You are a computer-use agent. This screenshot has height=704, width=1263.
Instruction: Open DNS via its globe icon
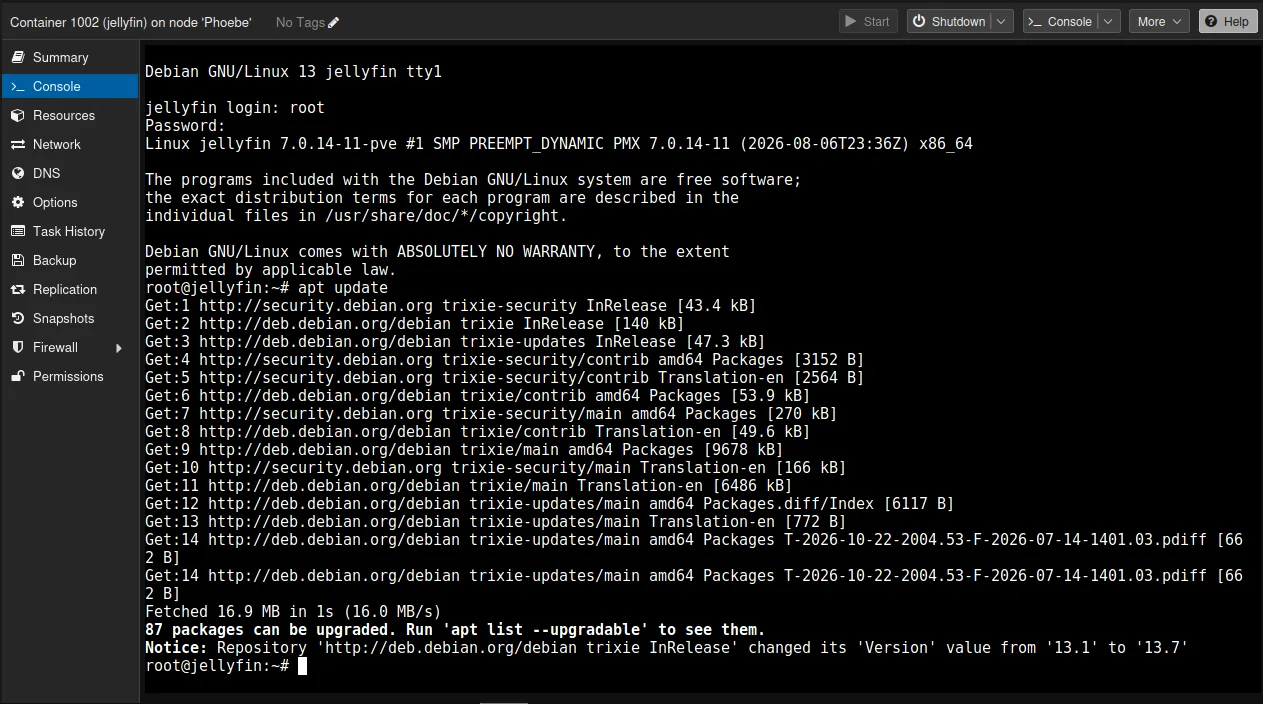[x=17, y=173]
